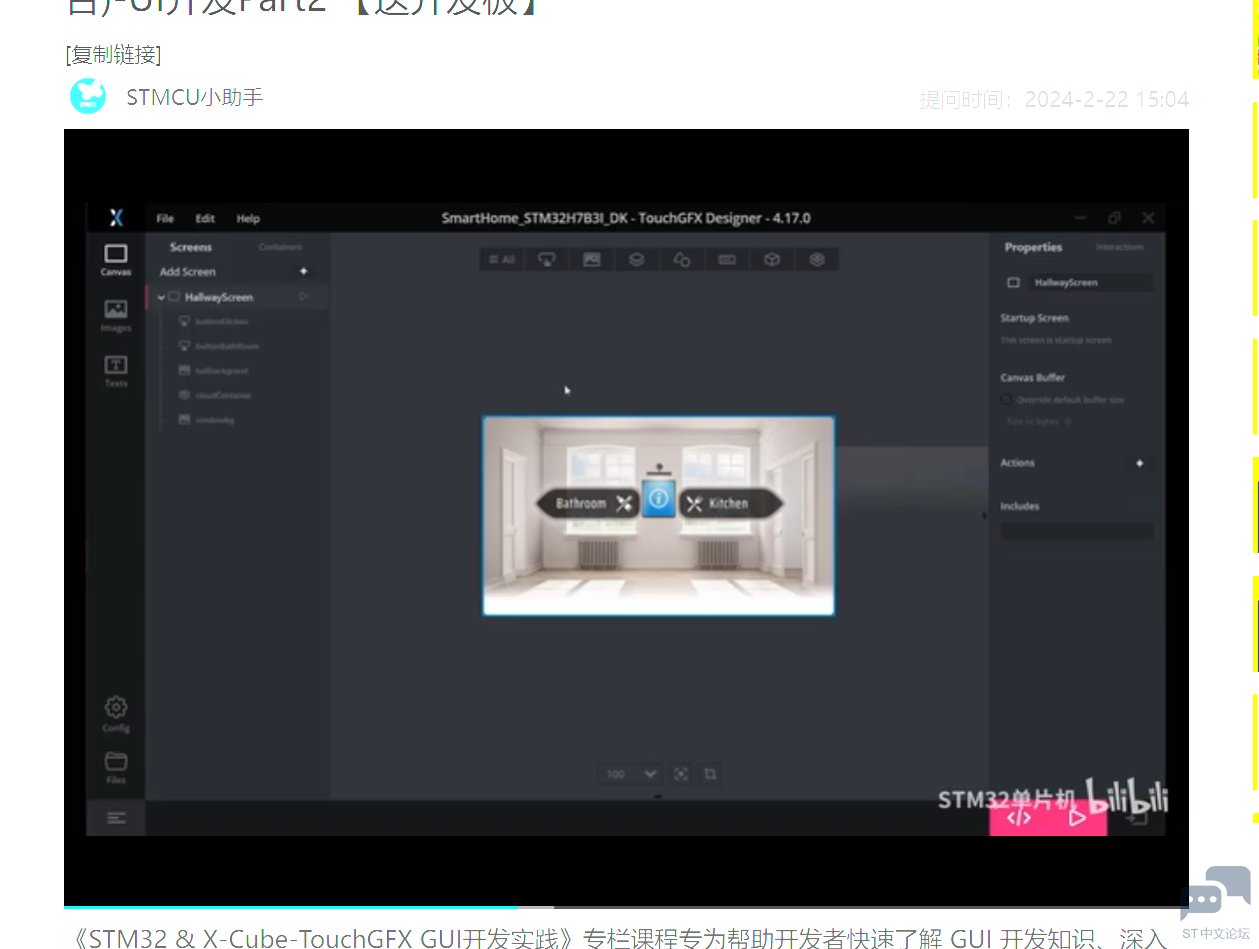The height and width of the screenshot is (949, 1259).
Task: Click the pink Generate Code button
Action: coord(1019,818)
